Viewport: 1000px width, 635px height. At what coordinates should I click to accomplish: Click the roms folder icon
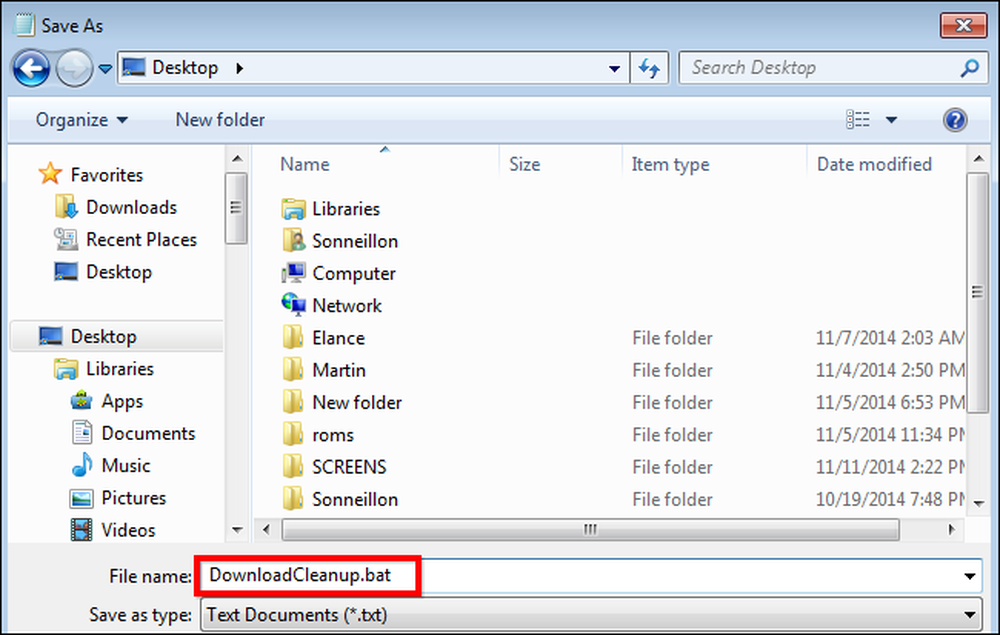point(293,434)
